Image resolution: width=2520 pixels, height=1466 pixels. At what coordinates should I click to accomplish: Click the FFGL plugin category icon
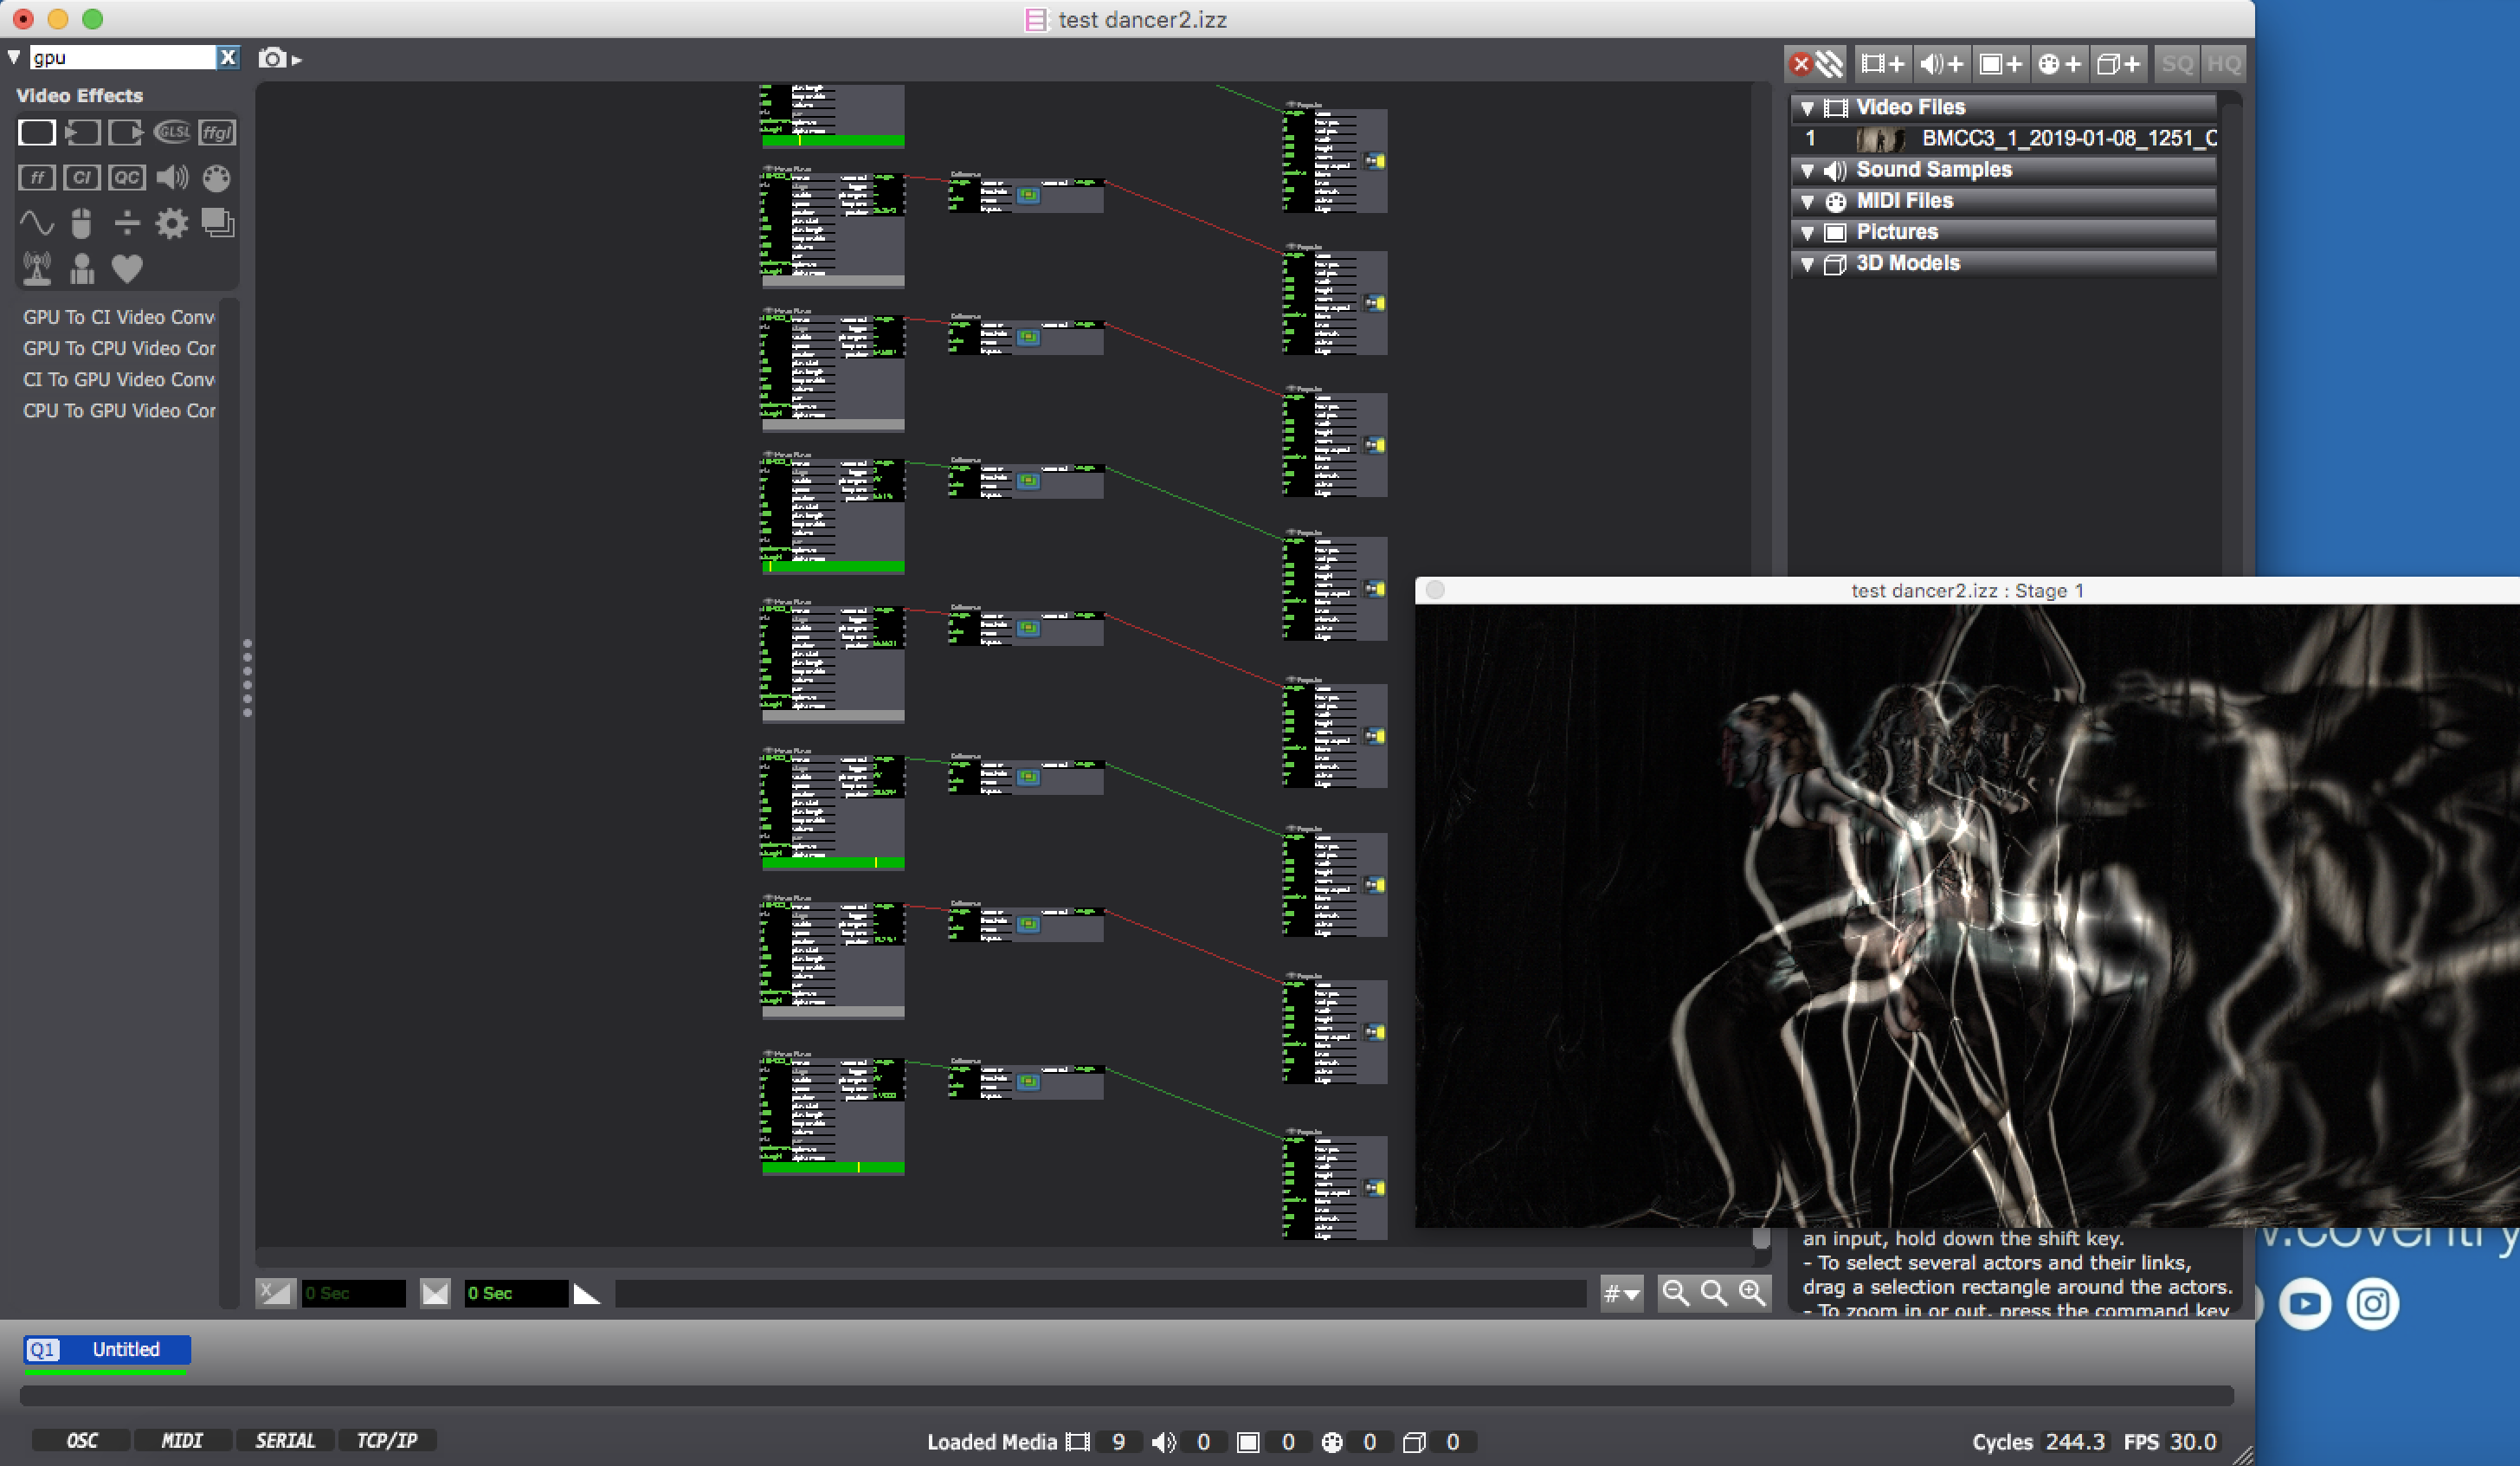click(x=217, y=132)
